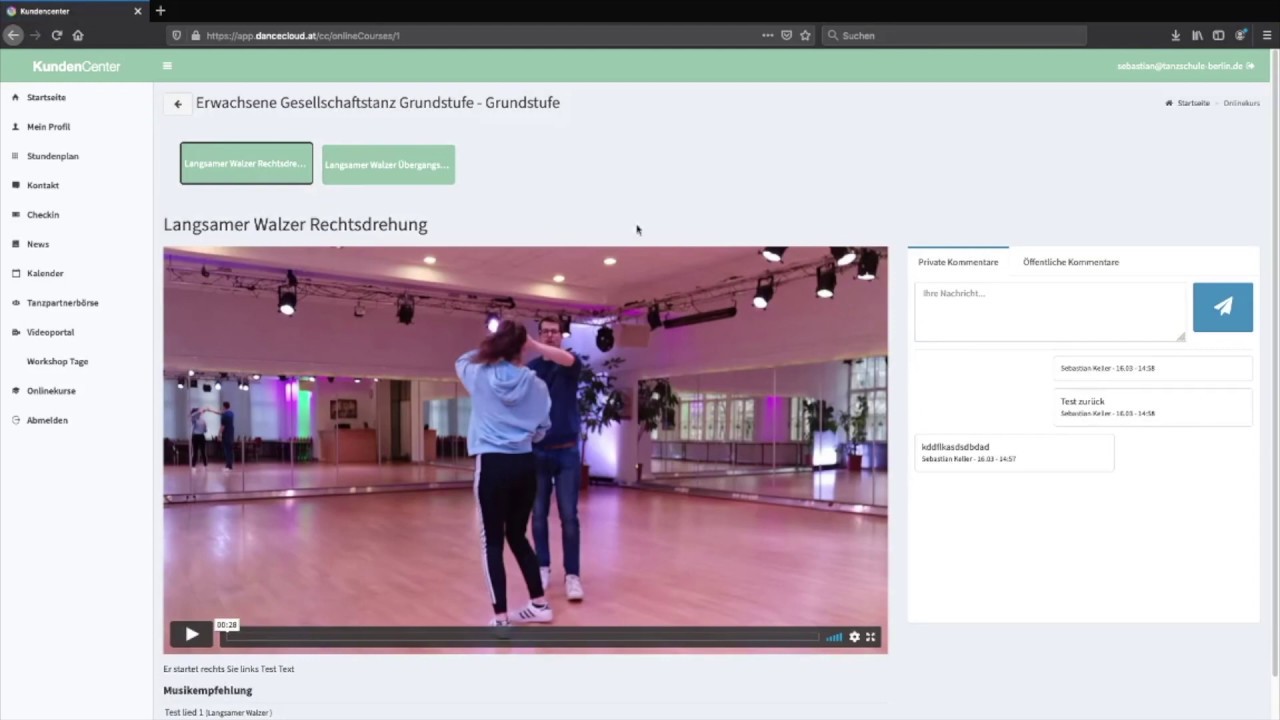Open the browser home page icon
This screenshot has width=1280, height=720.
pos(78,35)
